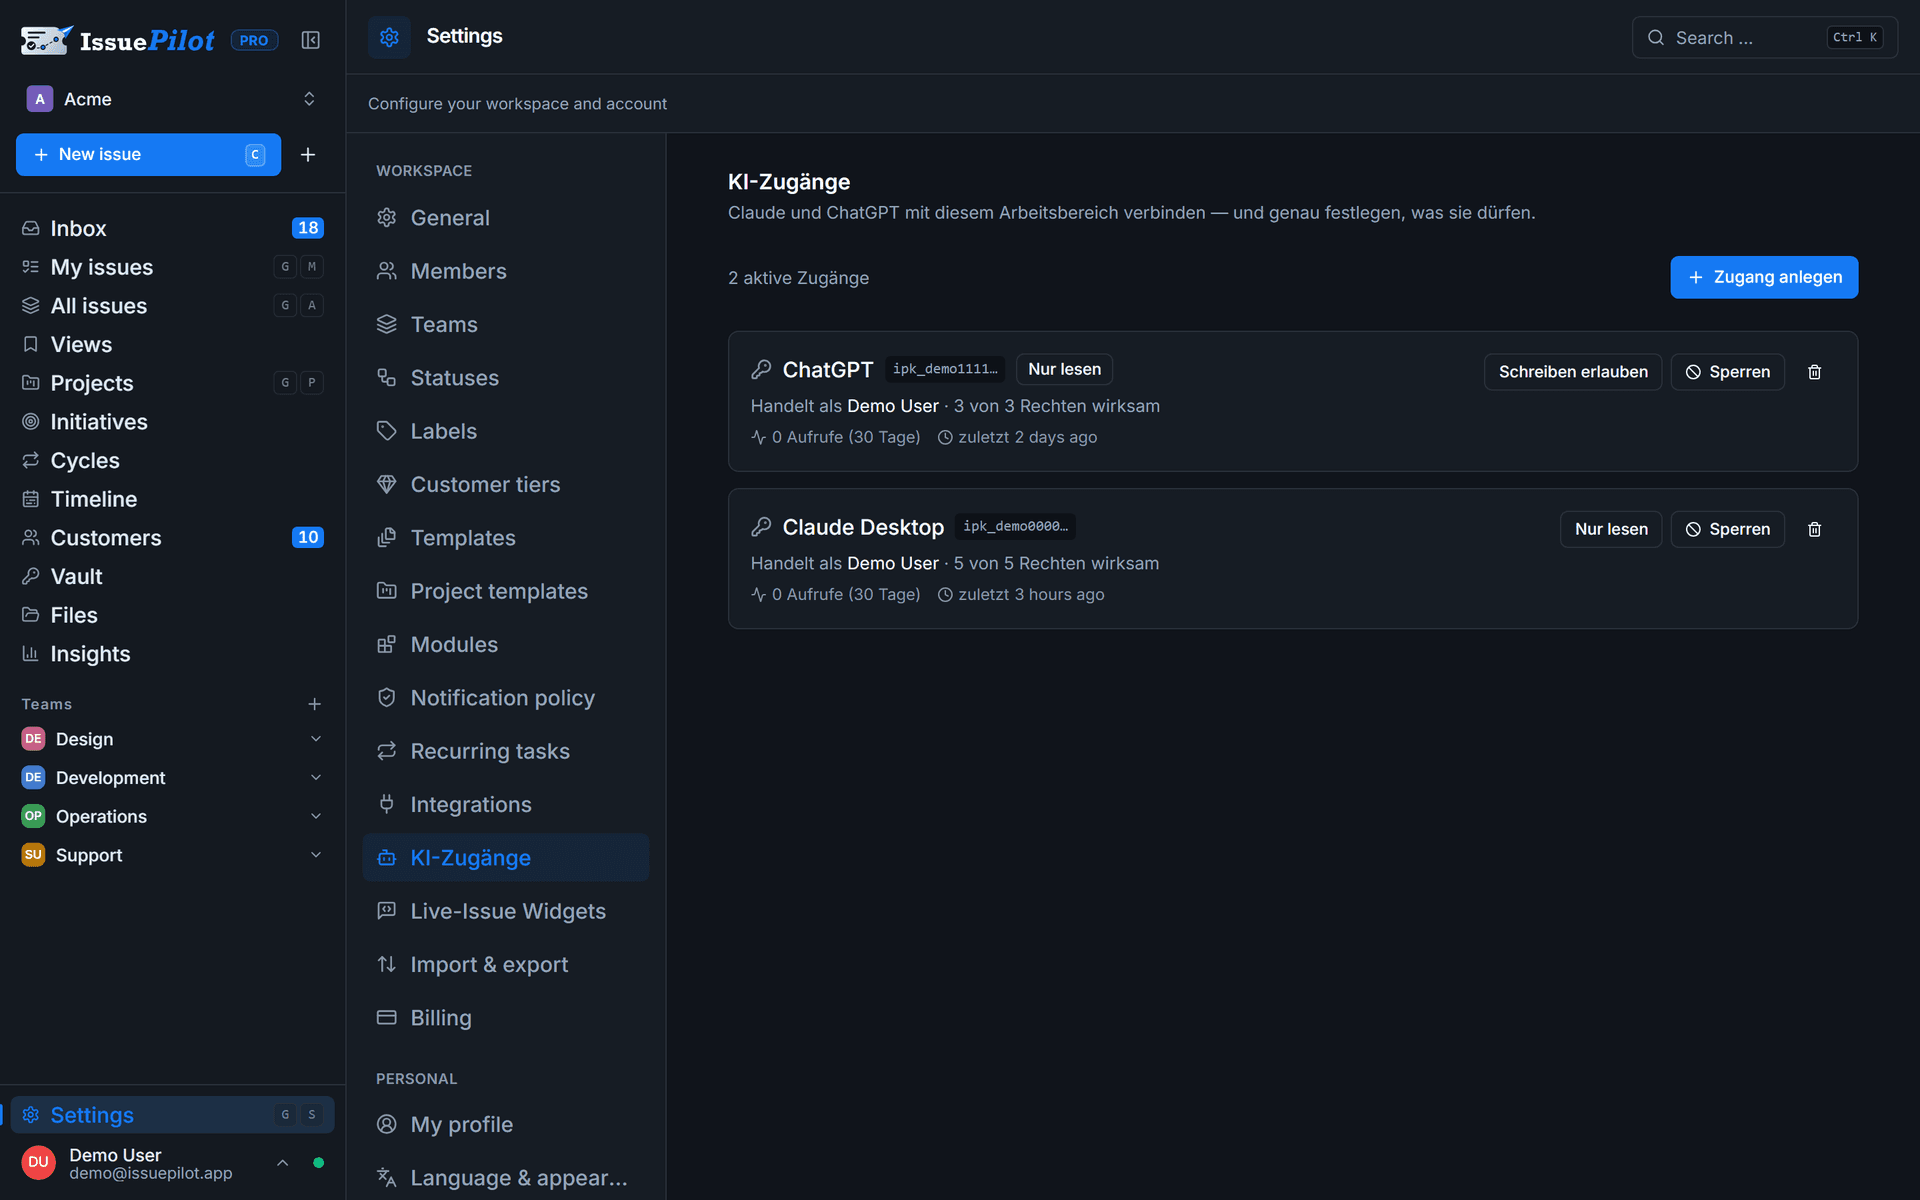
Task: Open Customers in the sidebar
Action: tap(172, 538)
